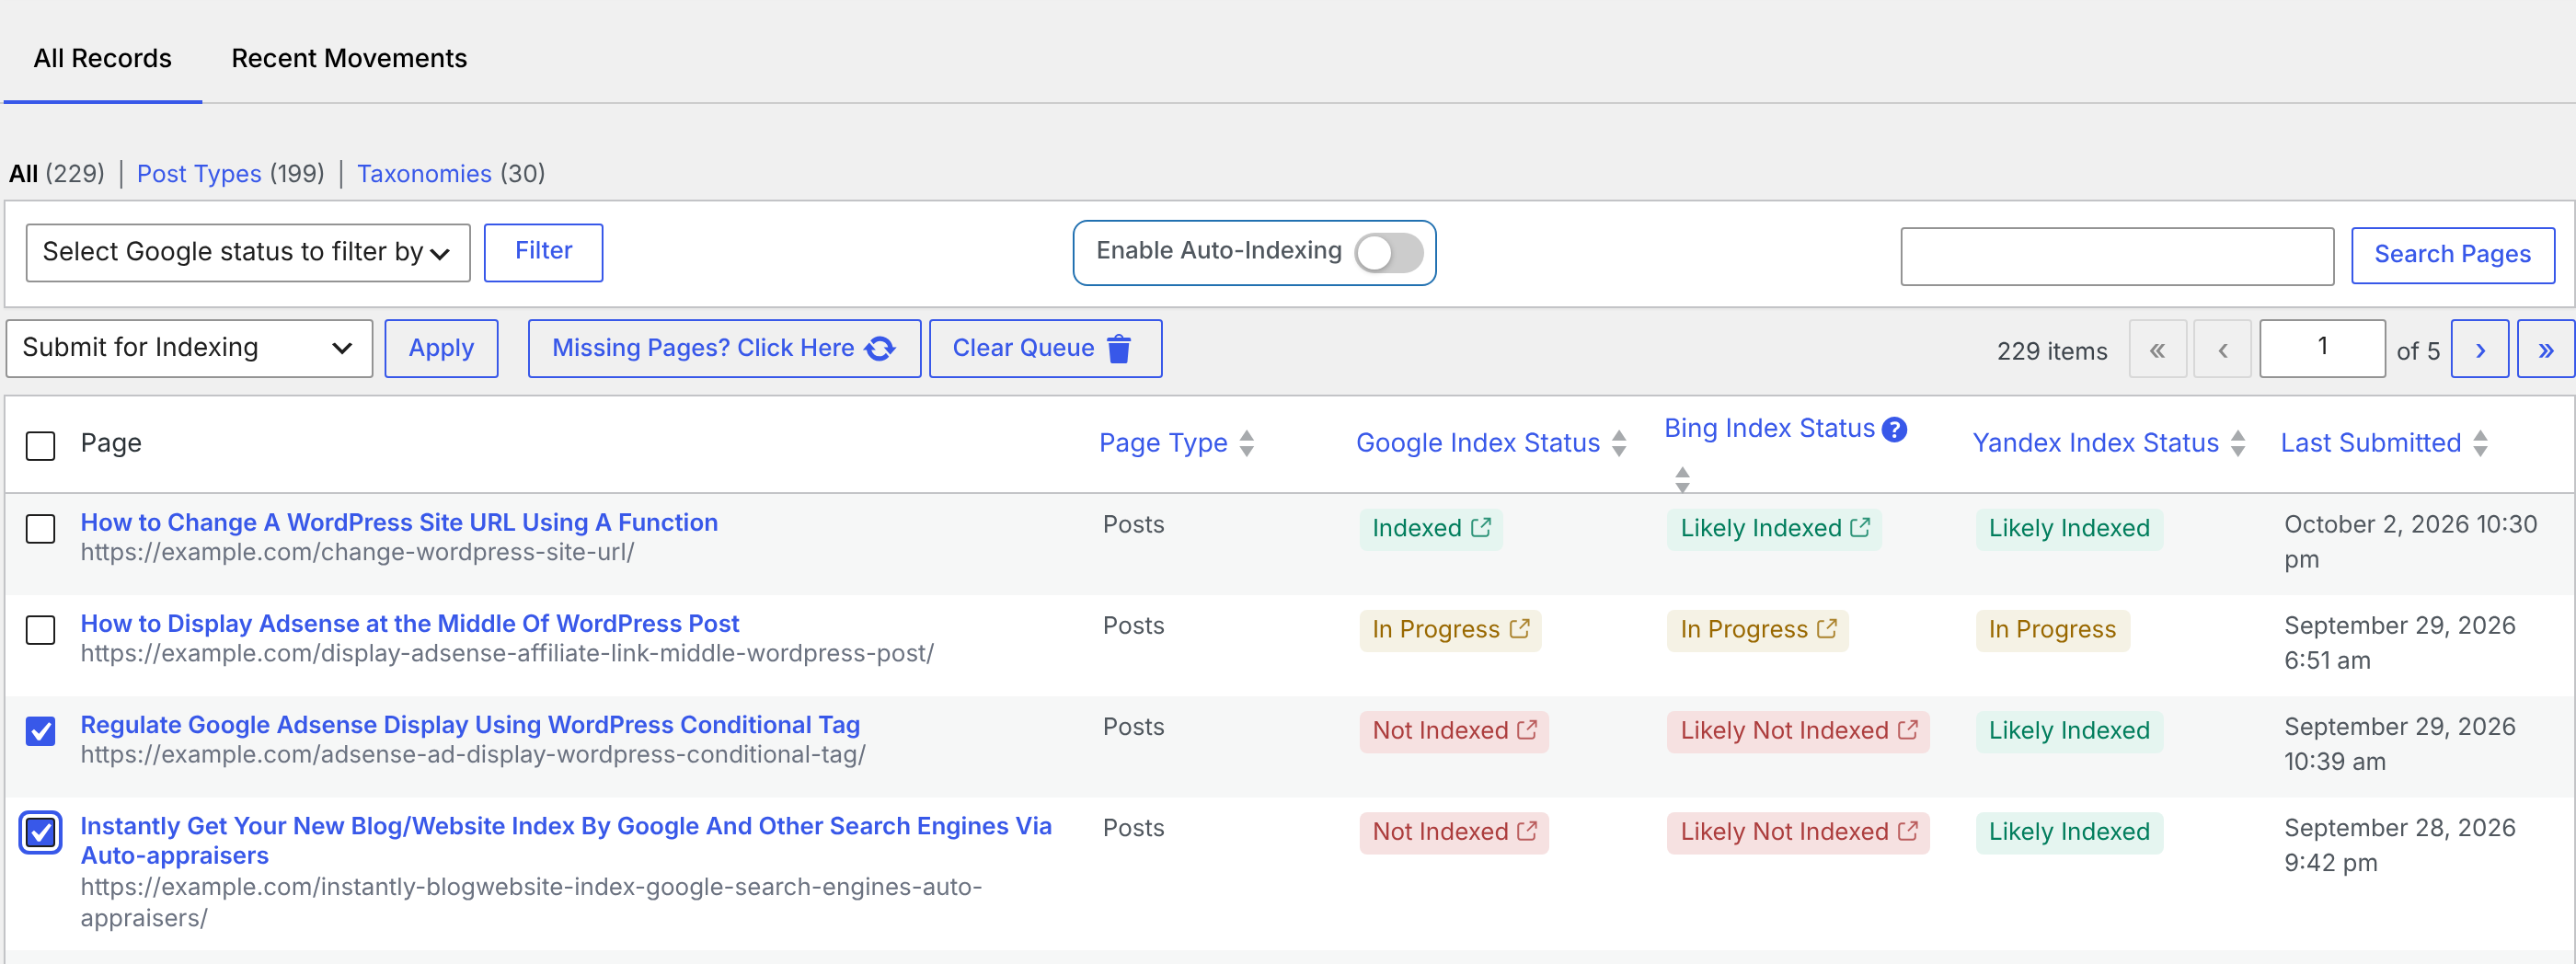This screenshot has height=964, width=2576.
Task: Open the Submit for Indexing bulk action dropdown
Action: pyautogui.click(x=189, y=348)
